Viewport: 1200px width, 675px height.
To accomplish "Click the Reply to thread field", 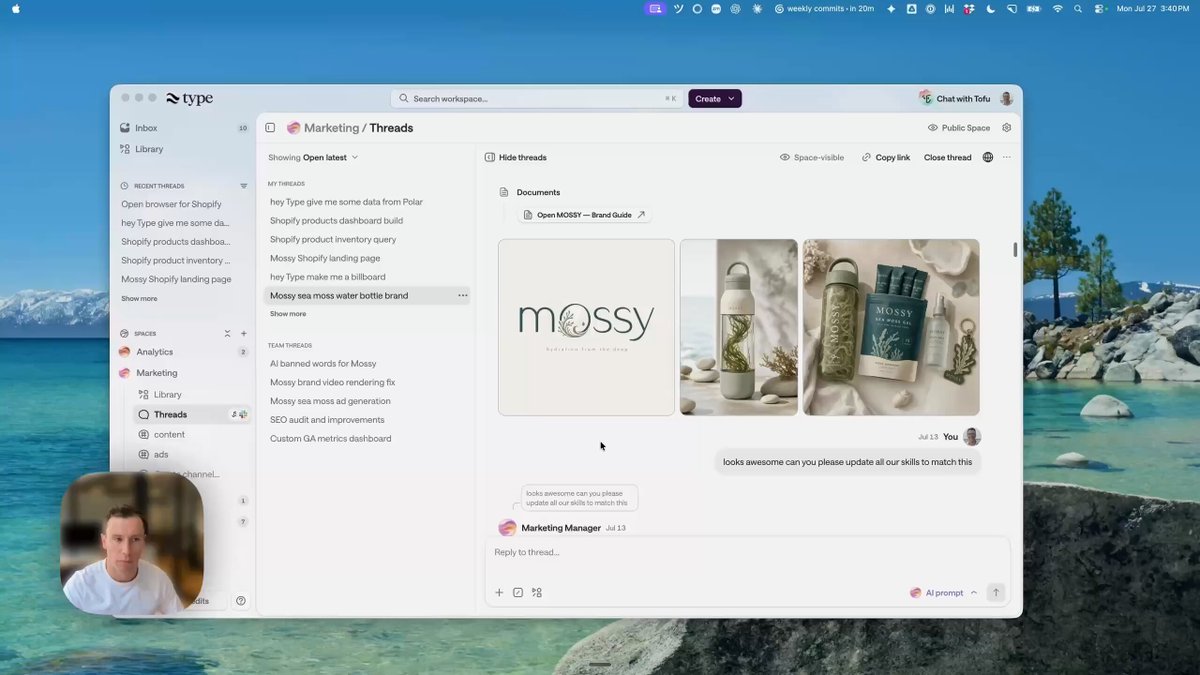I will [747, 552].
